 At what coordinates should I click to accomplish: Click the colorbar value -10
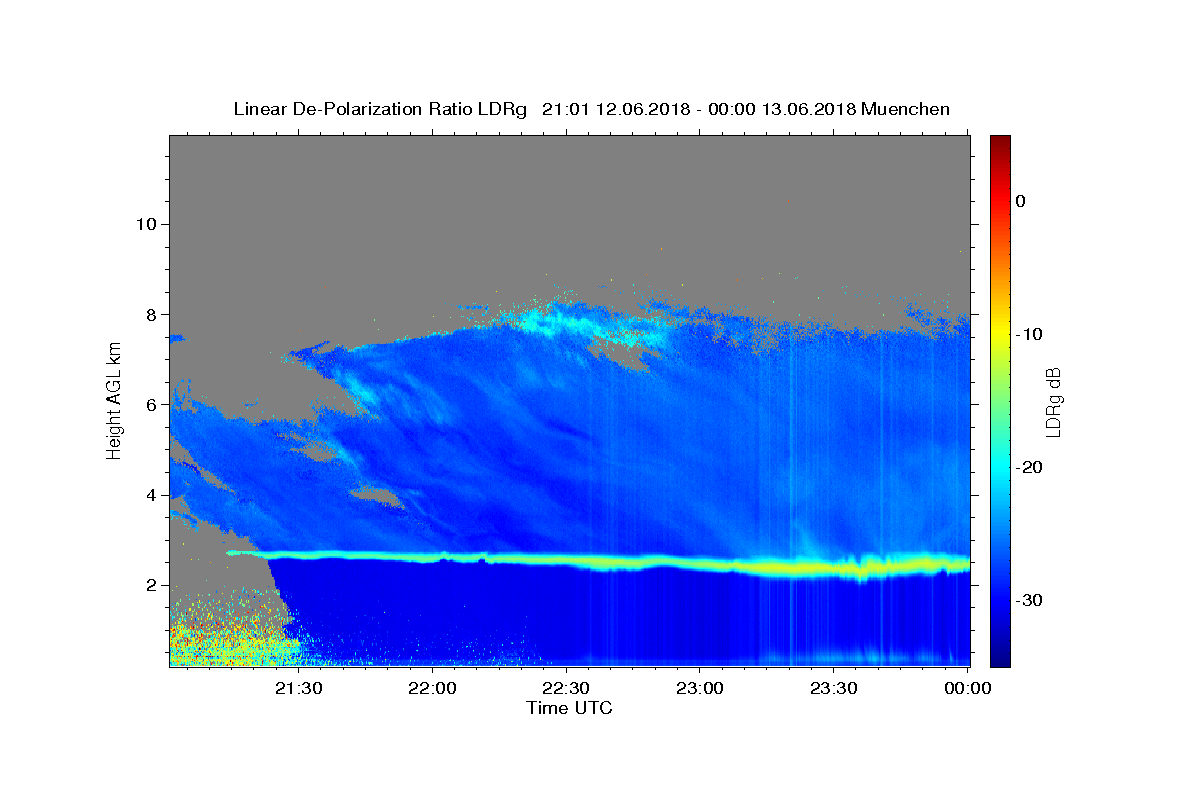1030,334
